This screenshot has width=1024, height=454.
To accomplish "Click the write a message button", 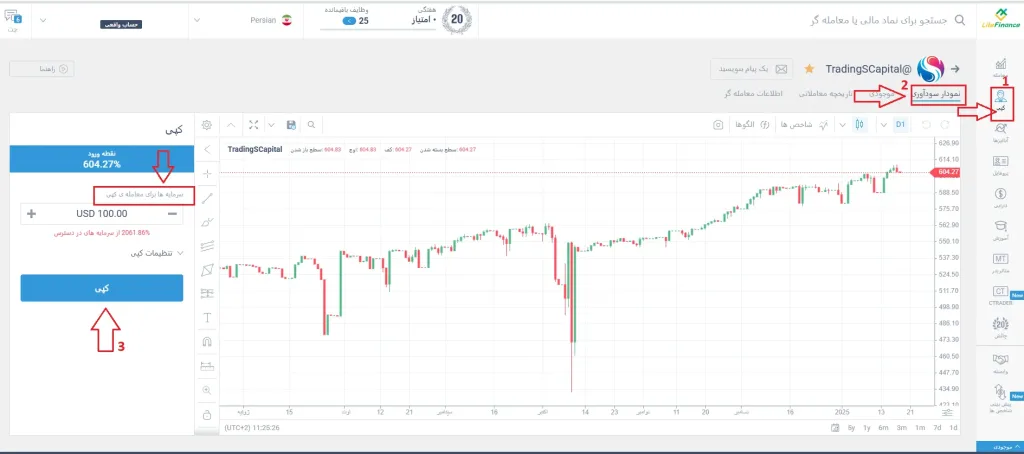I will click(x=750, y=69).
